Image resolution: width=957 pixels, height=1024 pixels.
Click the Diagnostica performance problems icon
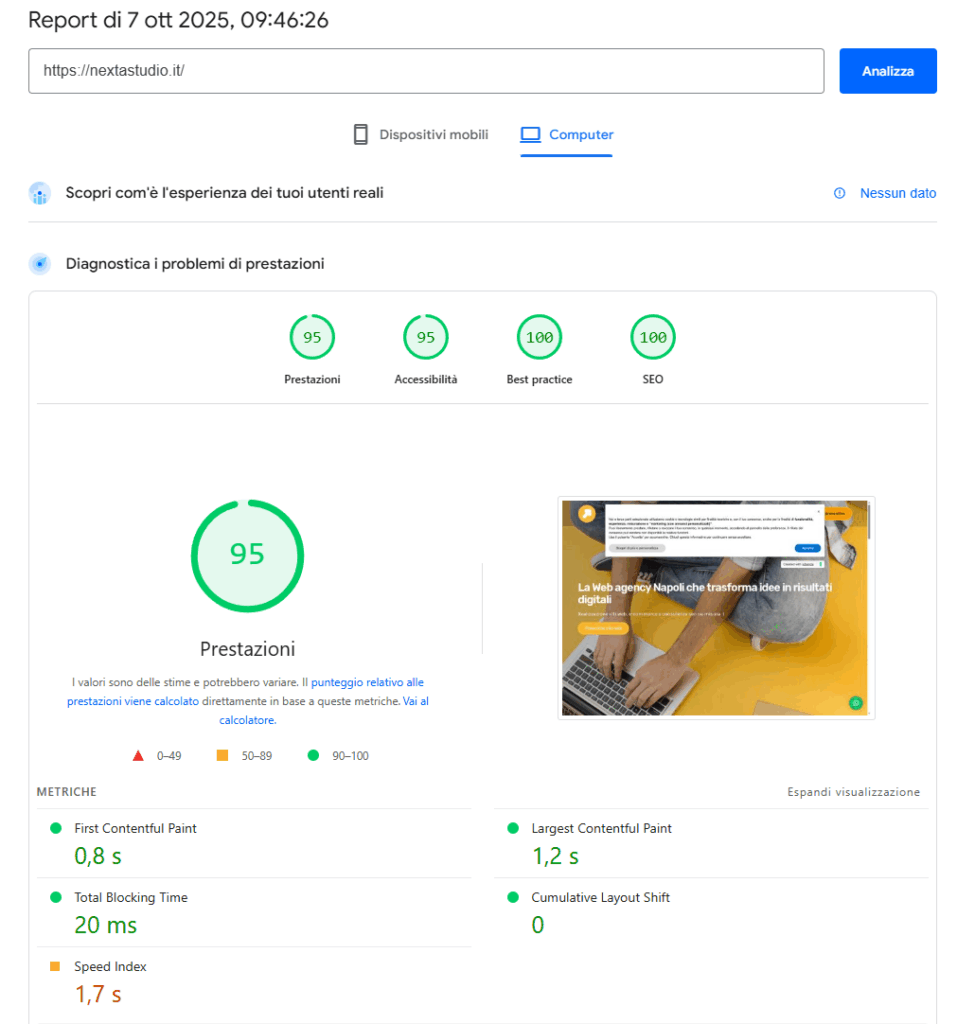40,264
